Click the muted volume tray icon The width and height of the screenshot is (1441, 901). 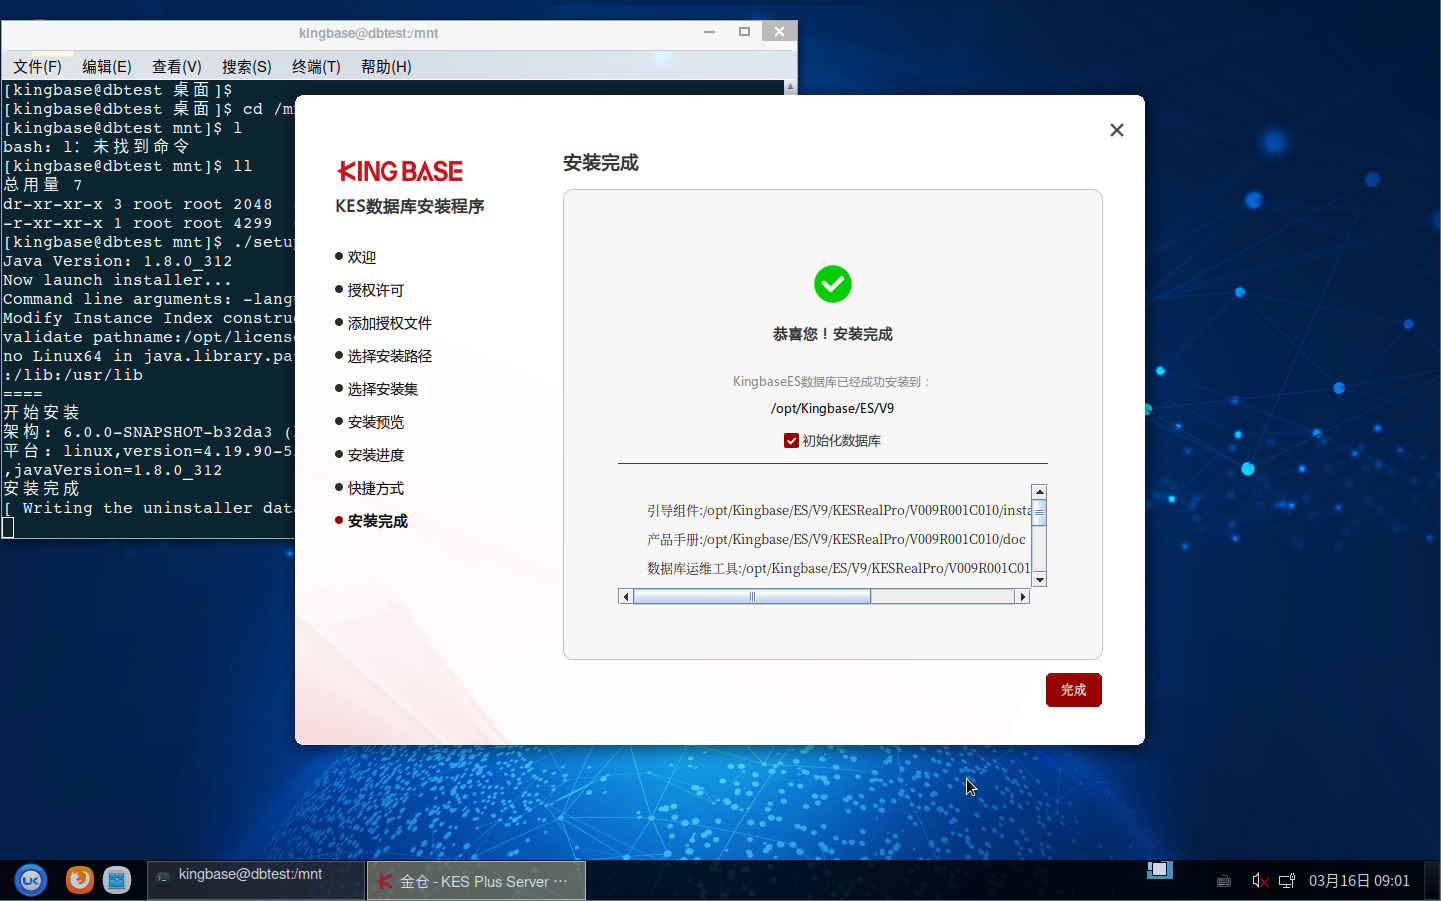(x=1261, y=881)
